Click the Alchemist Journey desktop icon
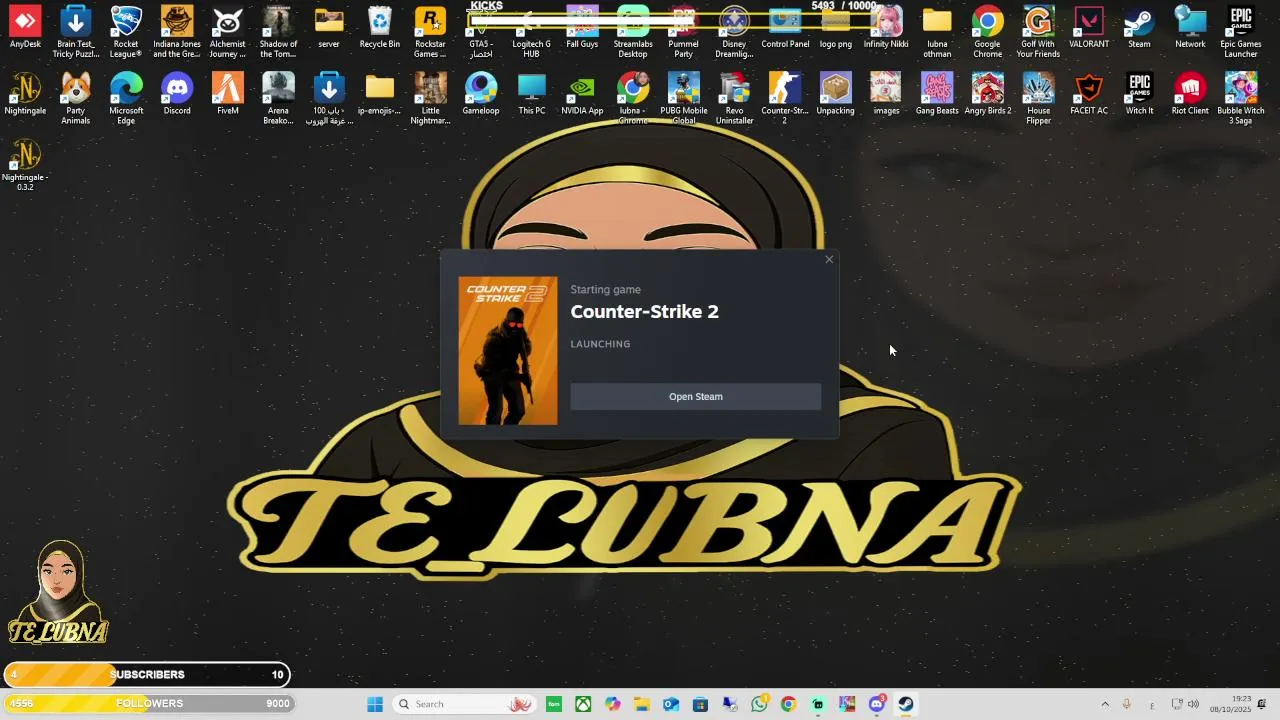This screenshot has width=1280, height=720. click(228, 33)
